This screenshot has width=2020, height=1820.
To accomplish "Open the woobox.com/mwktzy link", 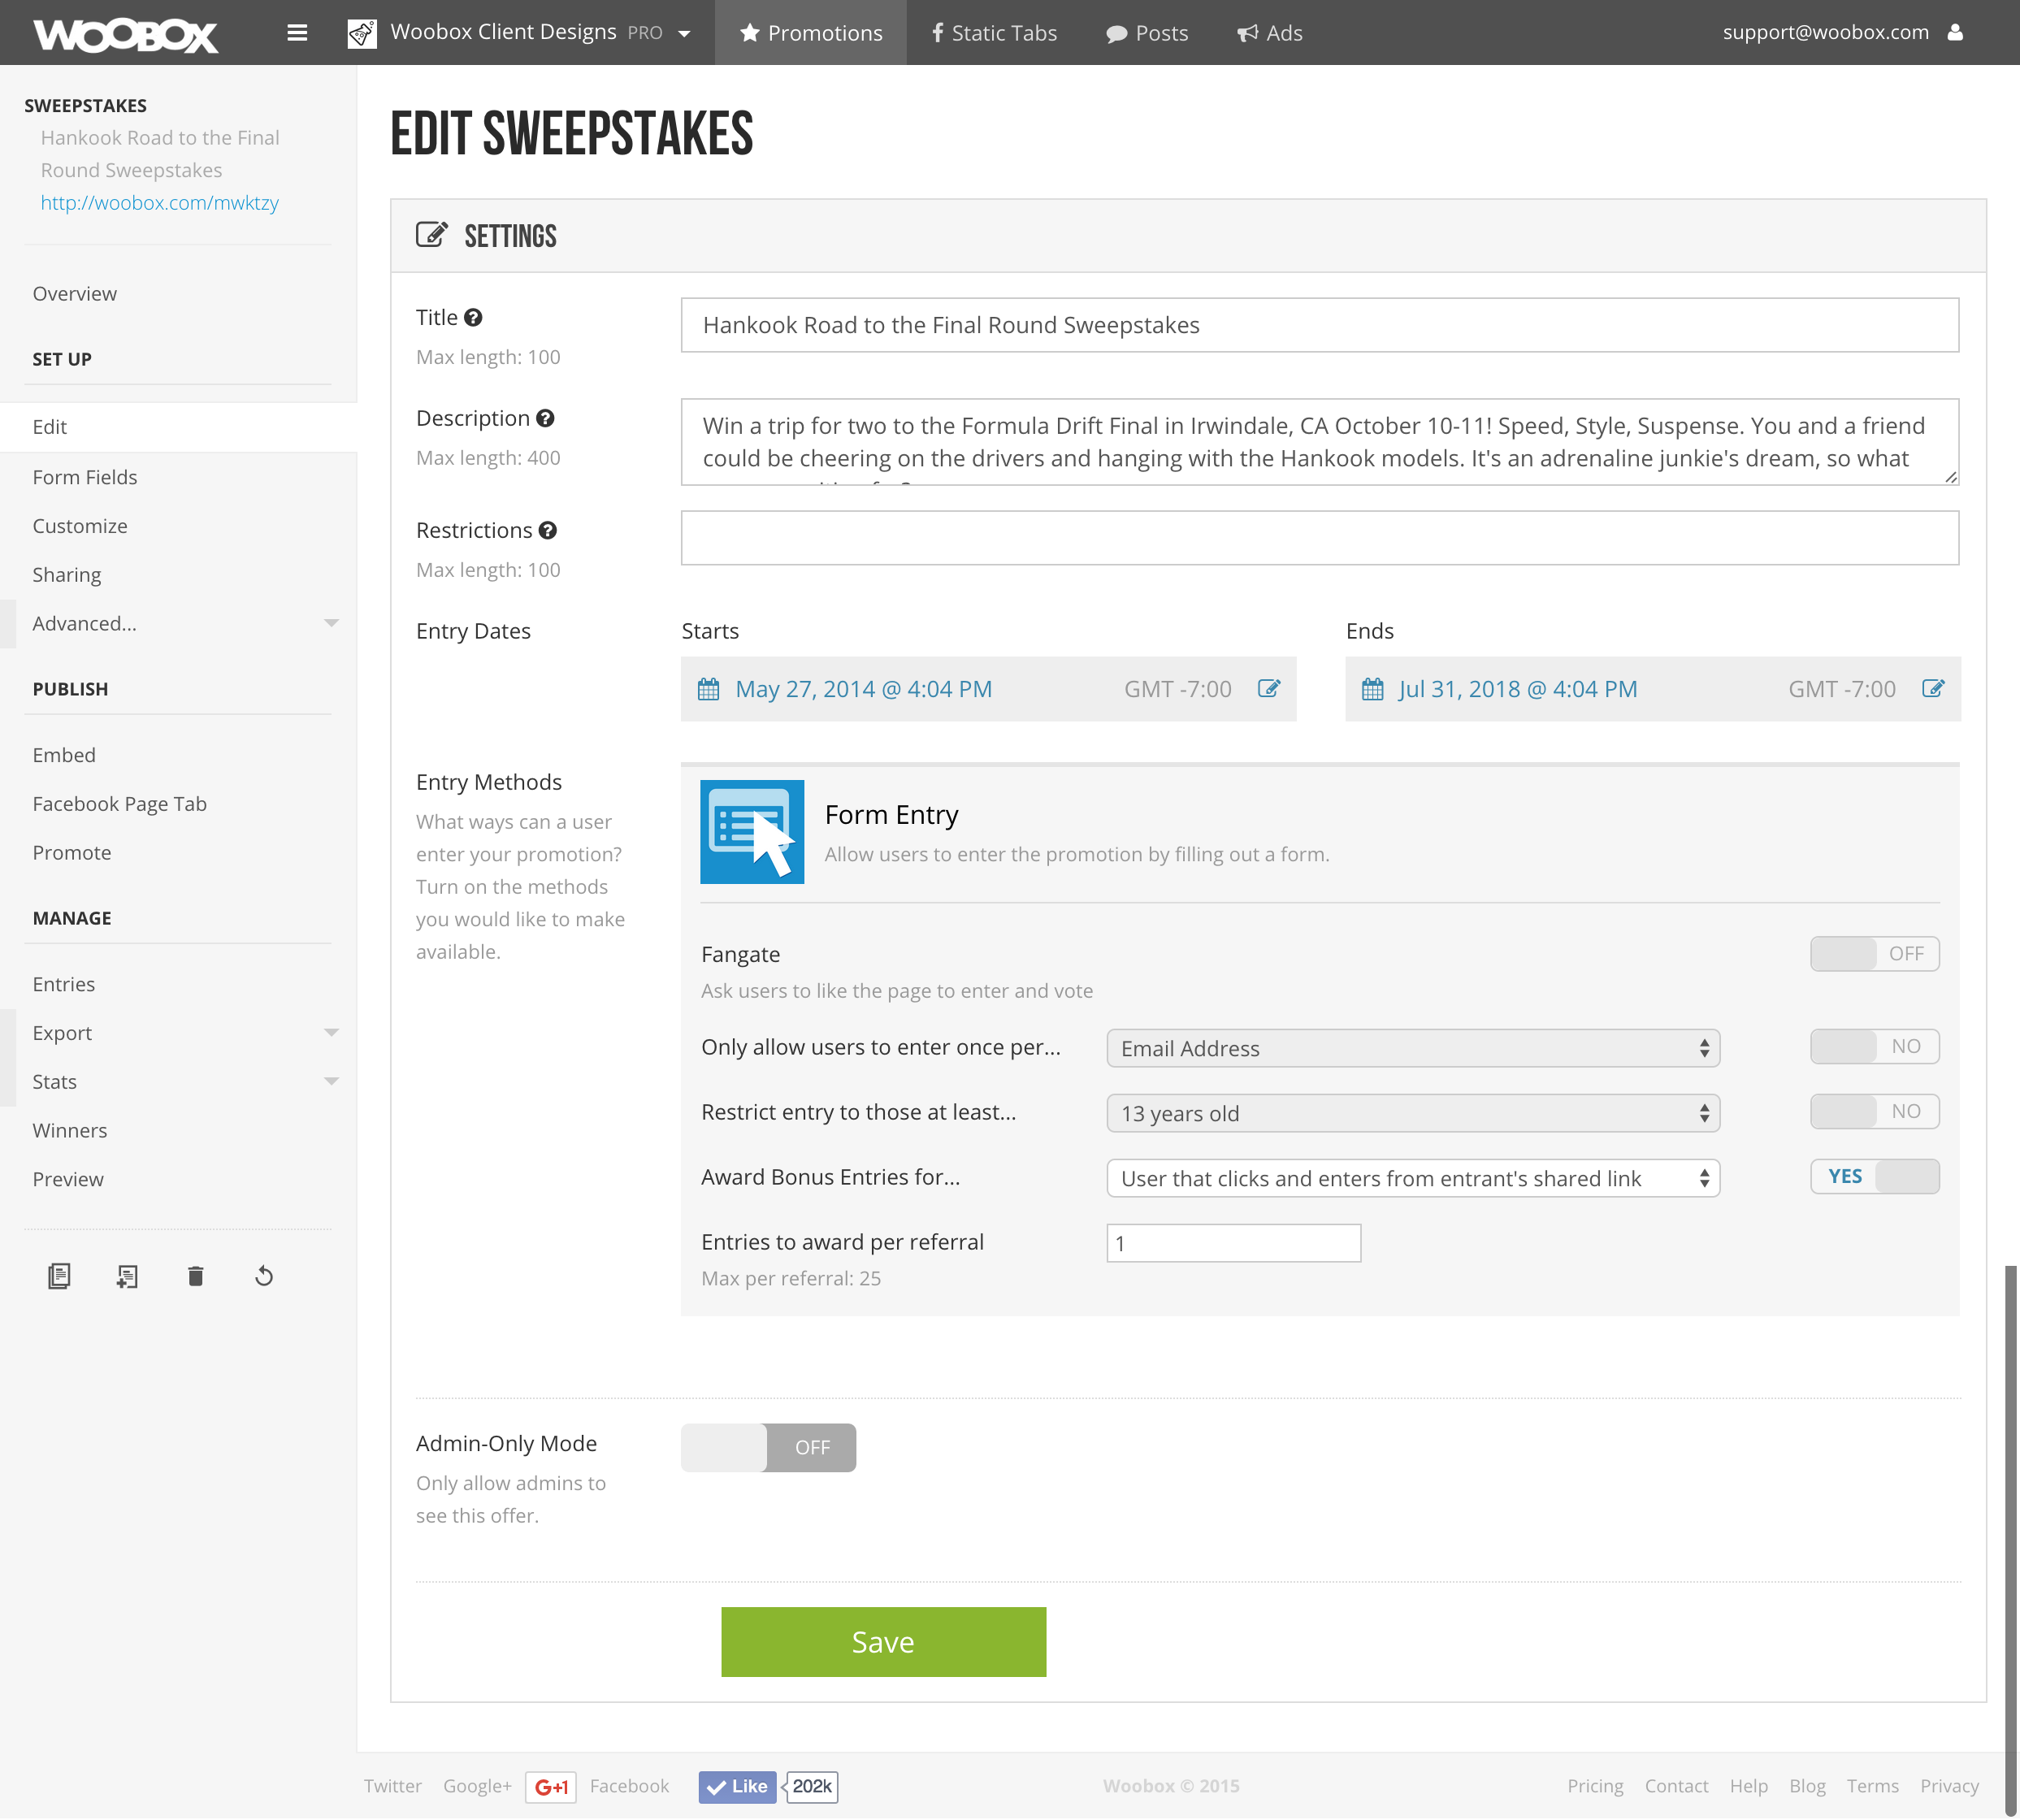I will (160, 203).
